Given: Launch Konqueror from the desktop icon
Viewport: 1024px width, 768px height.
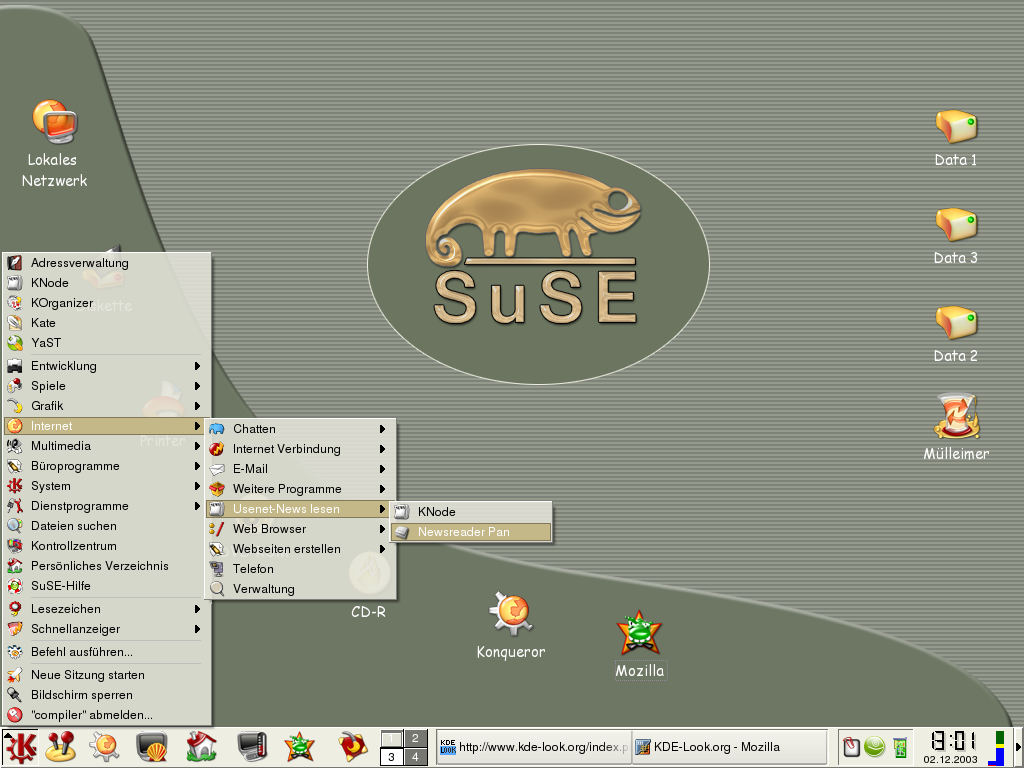Looking at the screenshot, I should [511, 614].
